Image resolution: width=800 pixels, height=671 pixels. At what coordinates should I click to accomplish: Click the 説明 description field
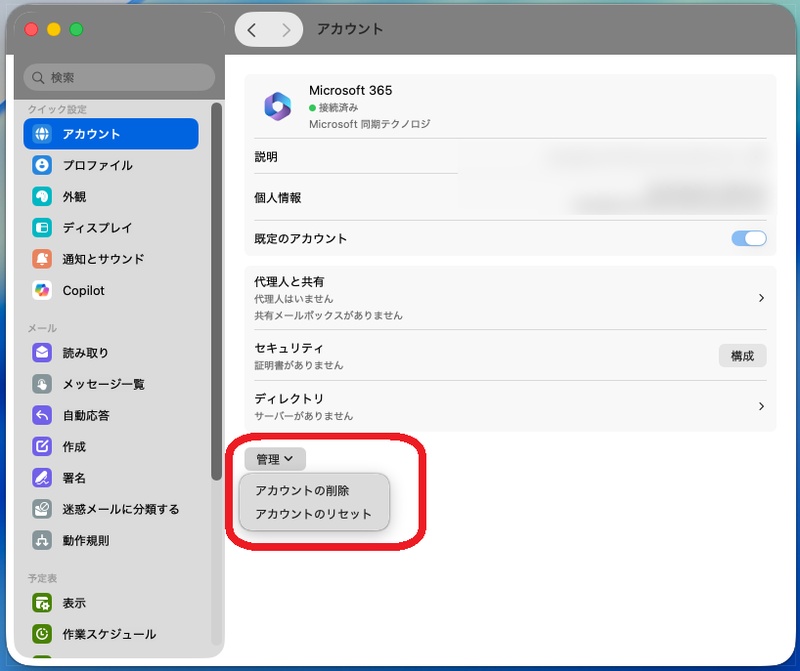[x=510, y=157]
